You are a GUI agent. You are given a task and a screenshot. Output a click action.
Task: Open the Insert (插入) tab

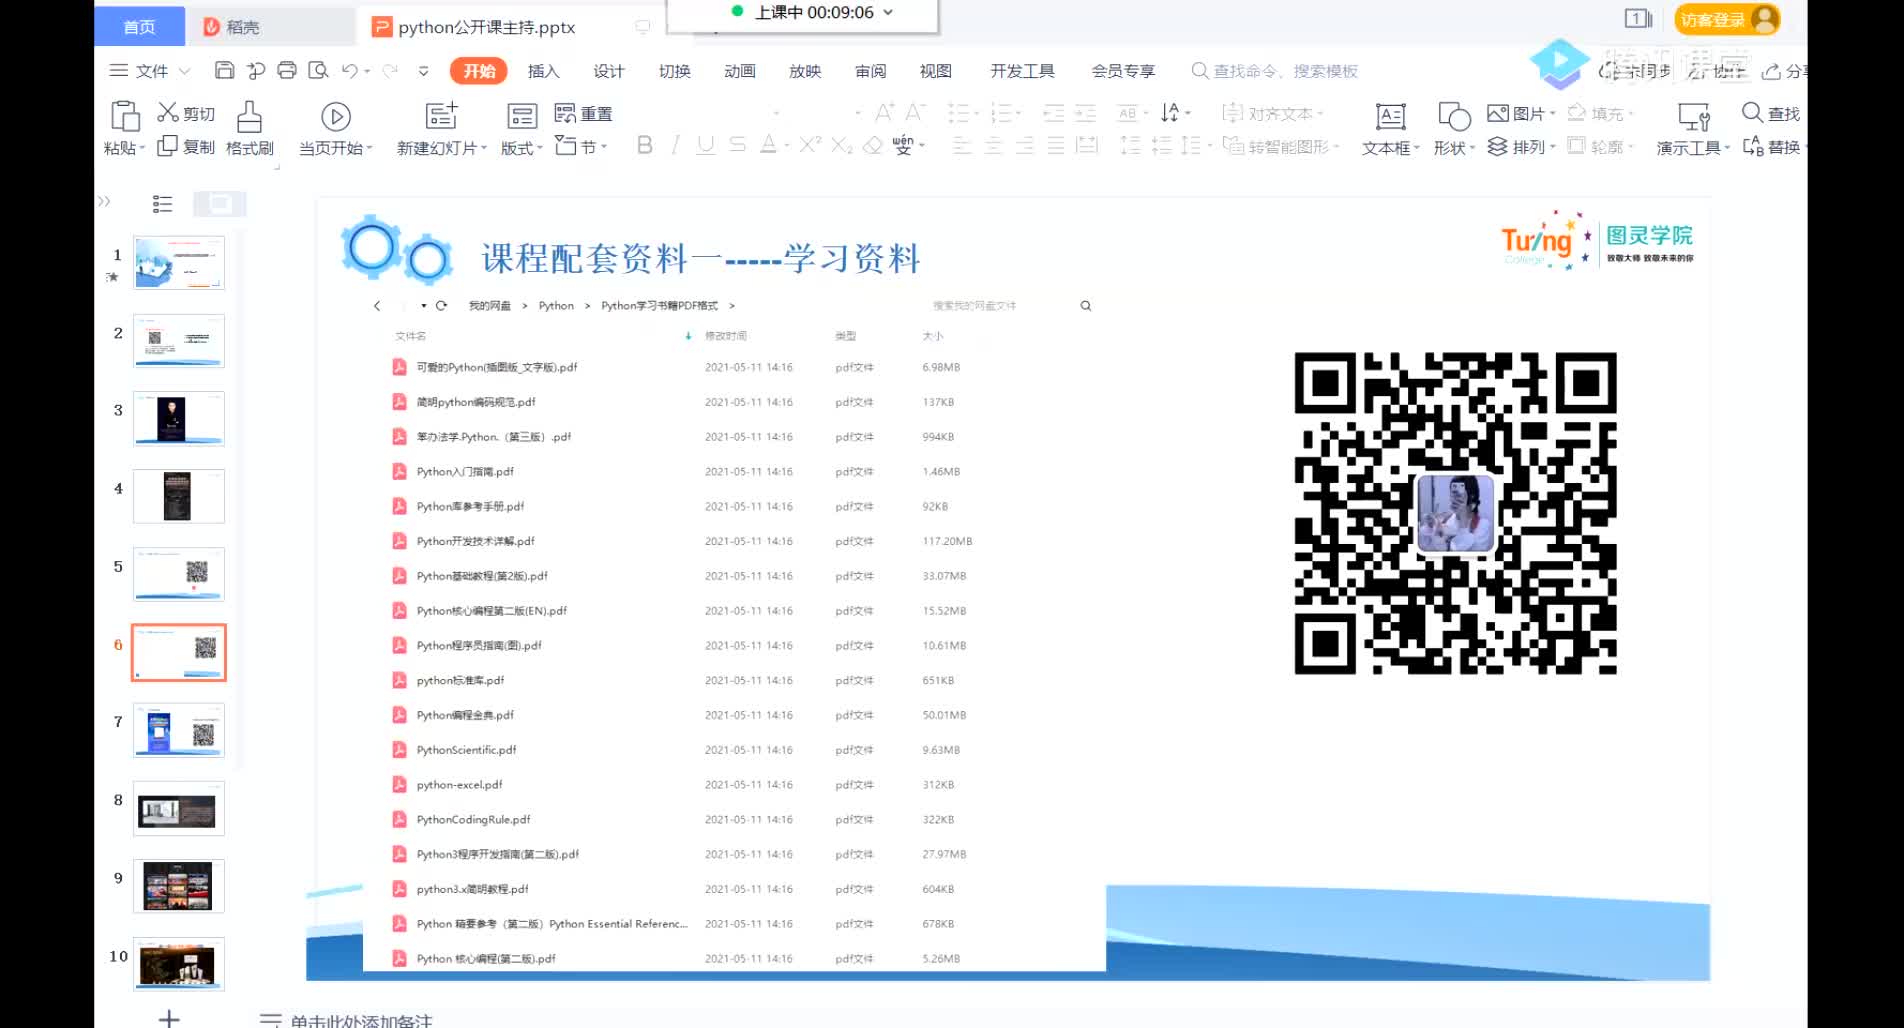(543, 71)
